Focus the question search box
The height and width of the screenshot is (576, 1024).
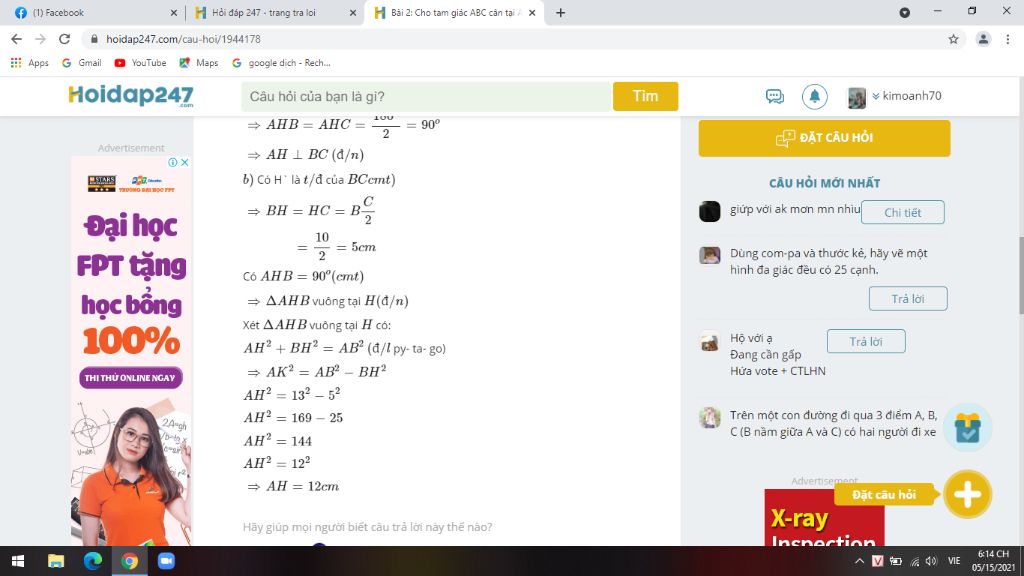pyautogui.click(x=426, y=97)
